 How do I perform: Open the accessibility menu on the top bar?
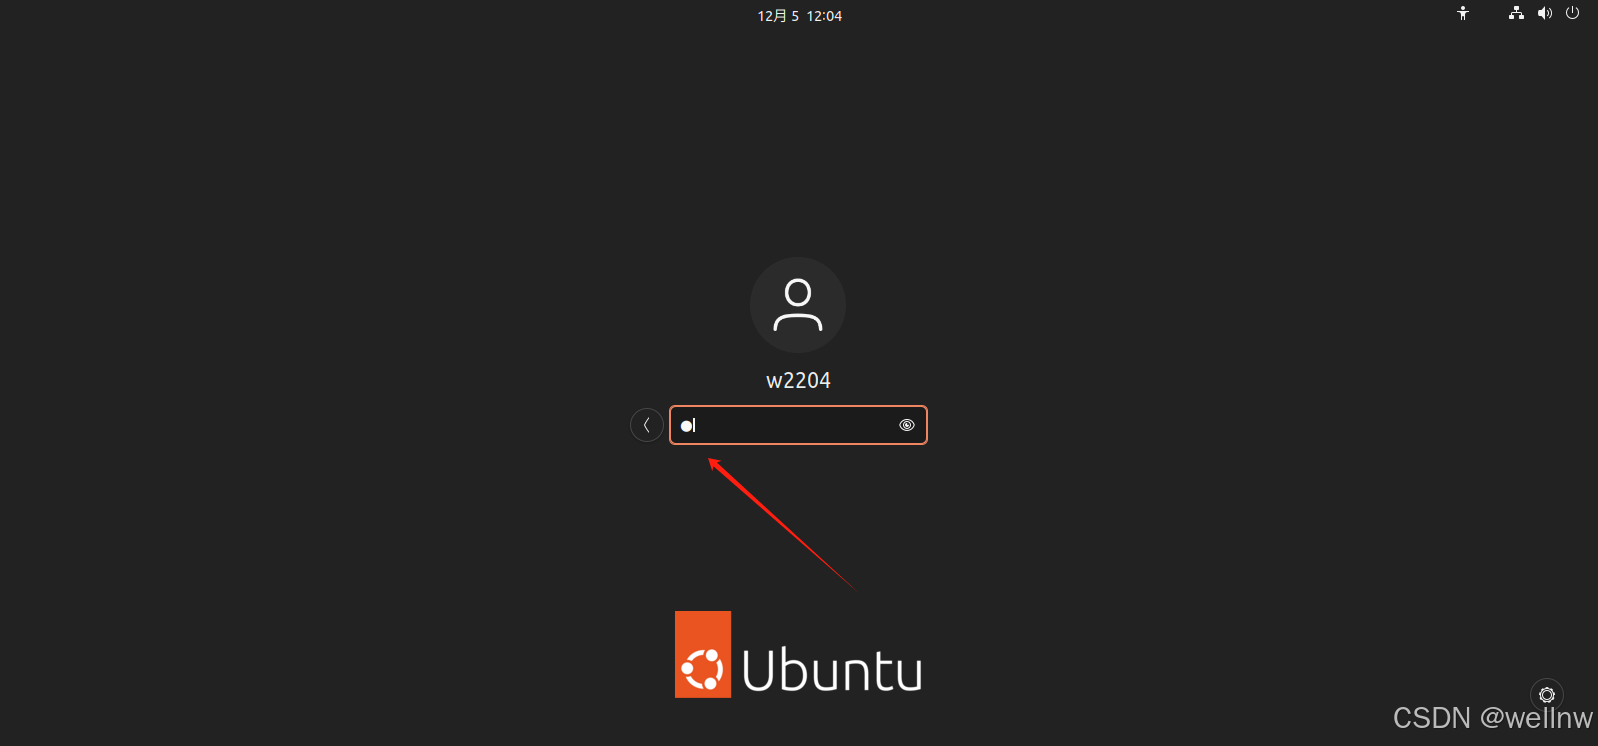click(x=1462, y=14)
